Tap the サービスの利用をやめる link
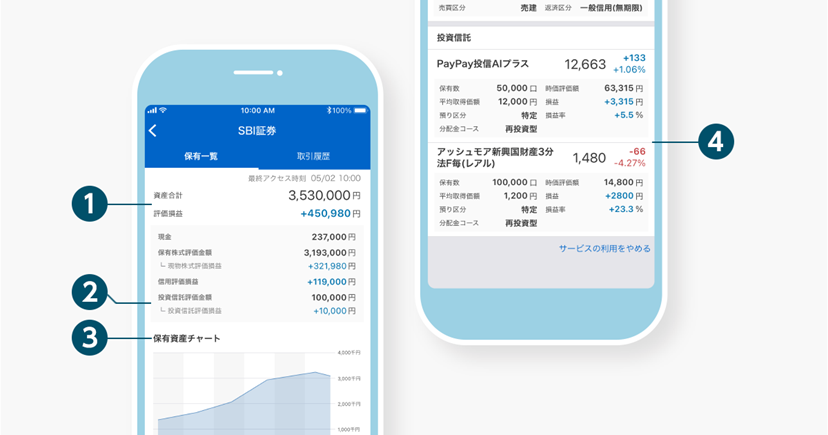The image size is (828, 435). point(605,249)
